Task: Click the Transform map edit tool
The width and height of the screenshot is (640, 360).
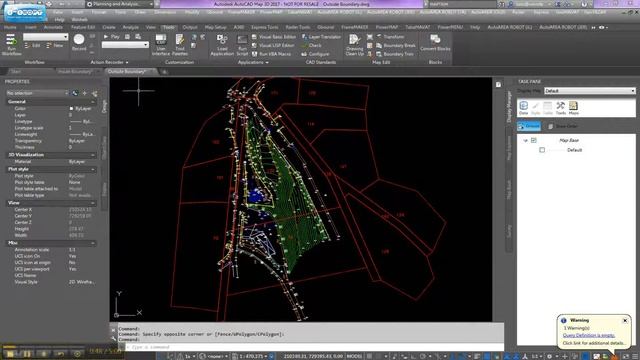Action: click(x=390, y=37)
